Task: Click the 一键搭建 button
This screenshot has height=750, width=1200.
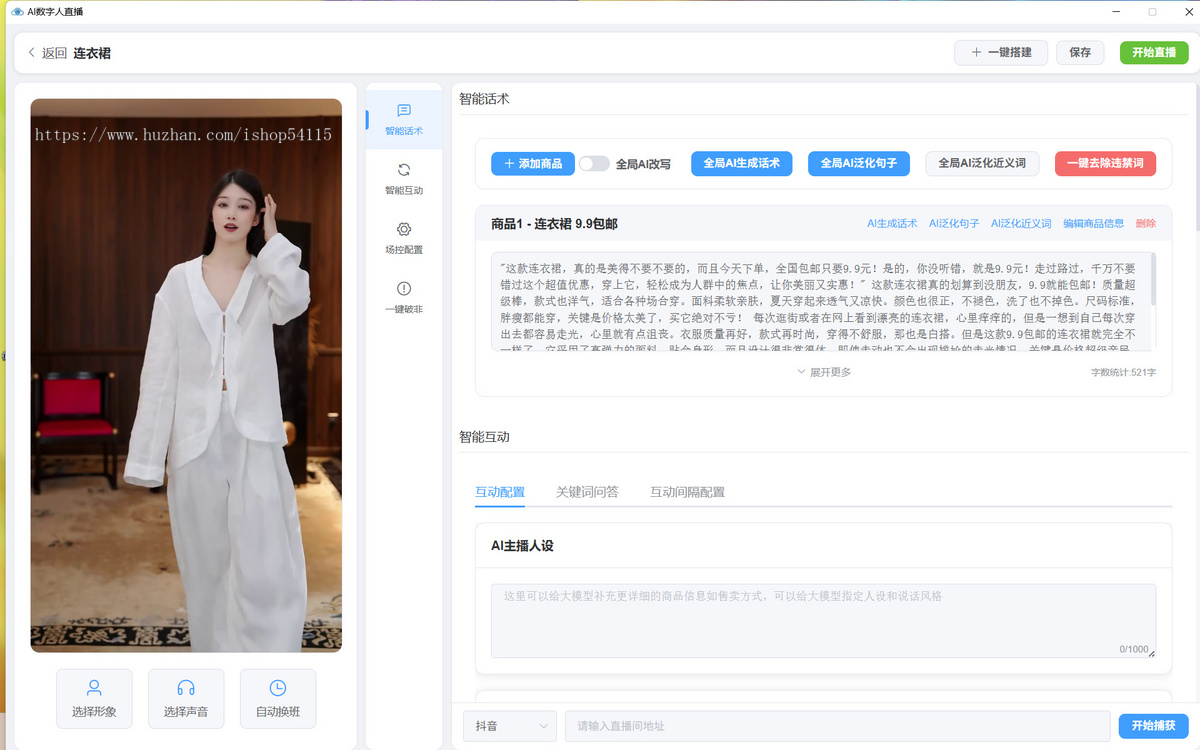Action: pyautogui.click(x=1001, y=53)
